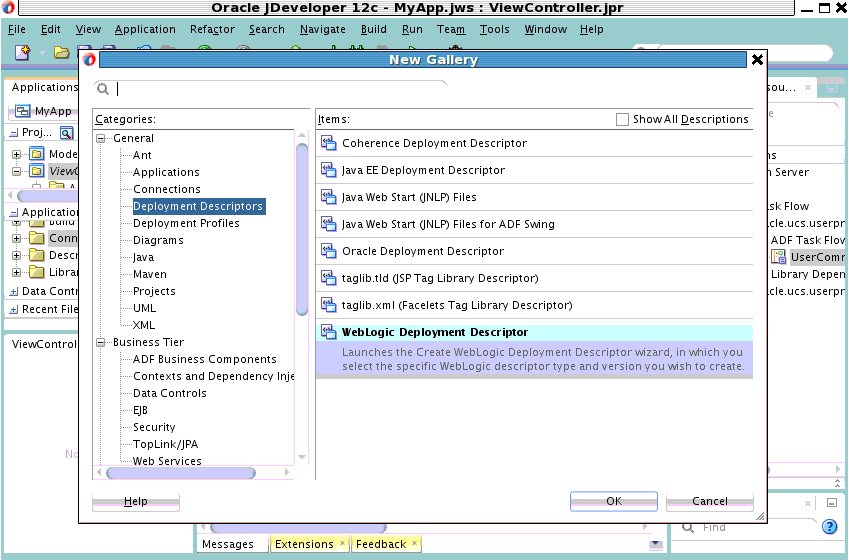The width and height of the screenshot is (849, 560).
Task: Click the Java EE Deployment Descriptor icon
Action: pos(329,170)
